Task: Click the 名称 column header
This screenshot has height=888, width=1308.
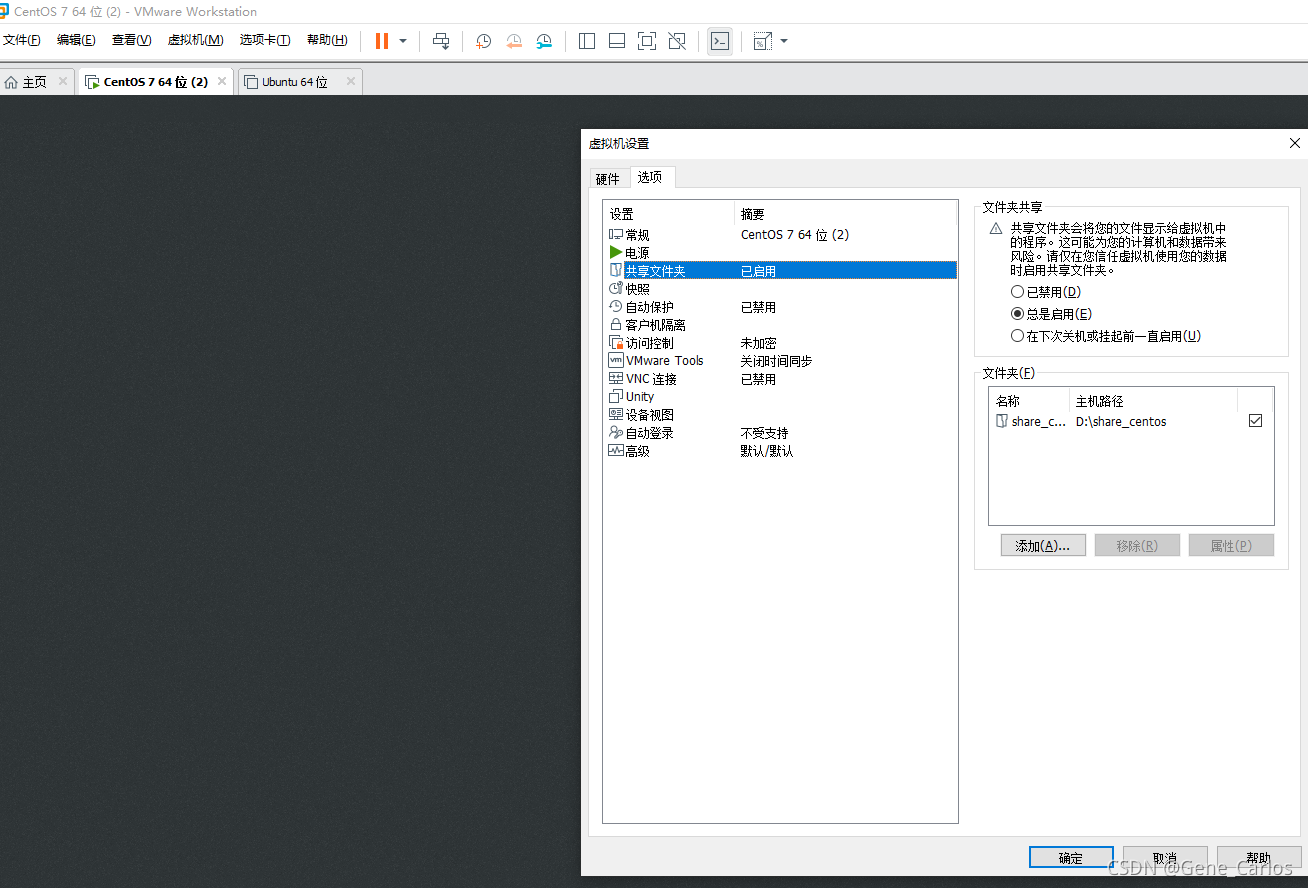Action: [x=1029, y=400]
